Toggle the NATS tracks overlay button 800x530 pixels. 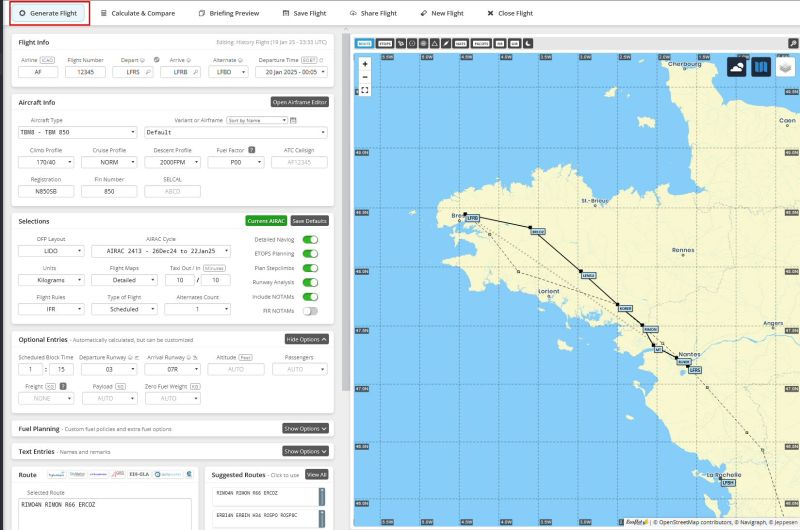[x=461, y=43]
